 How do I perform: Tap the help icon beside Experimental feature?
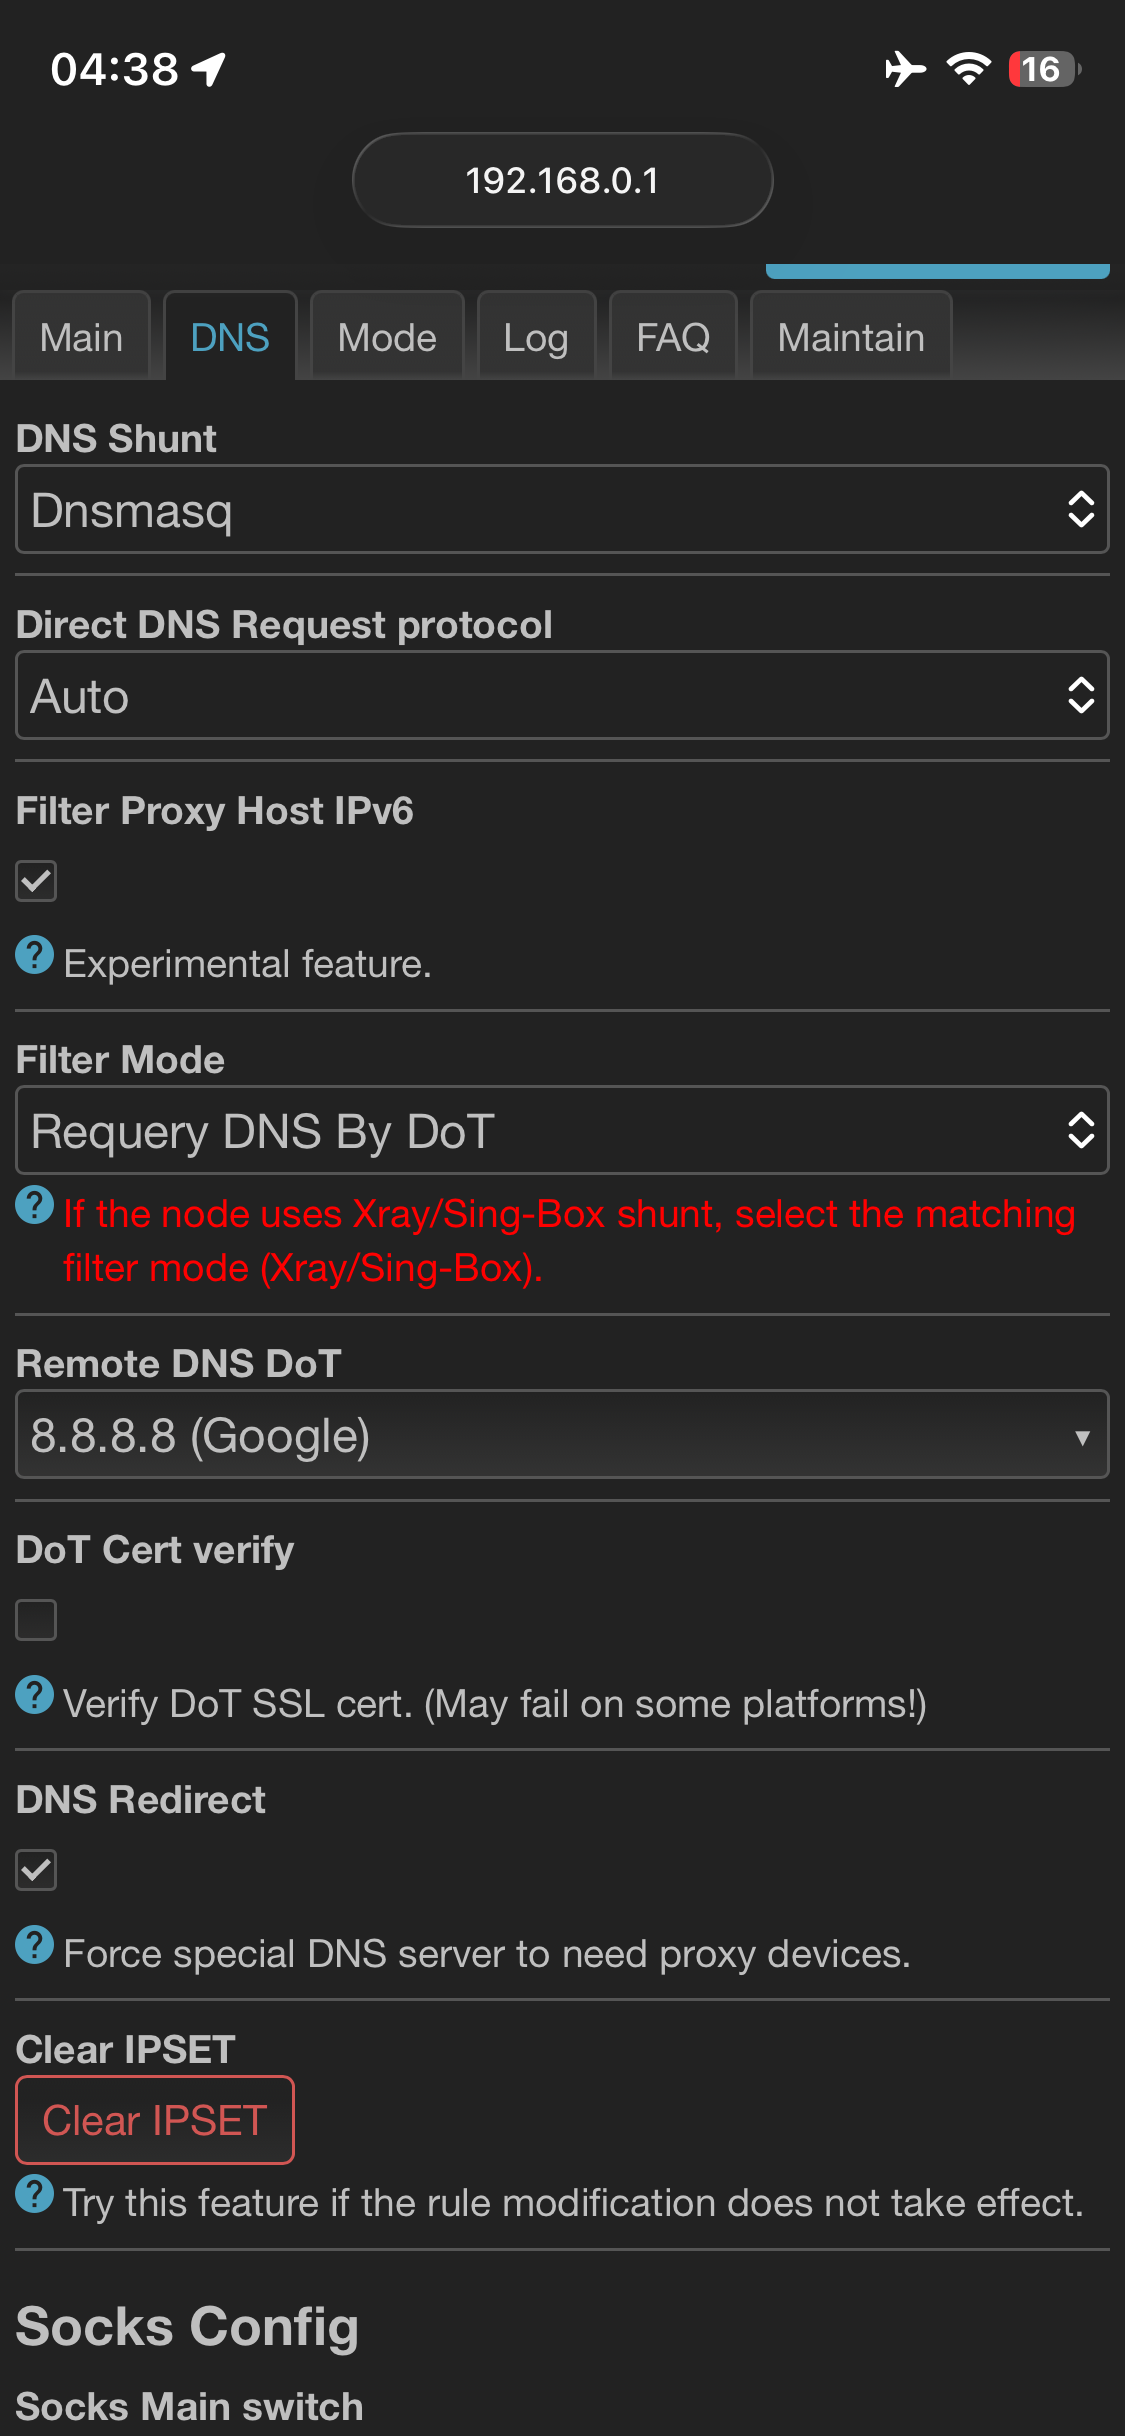35,955
